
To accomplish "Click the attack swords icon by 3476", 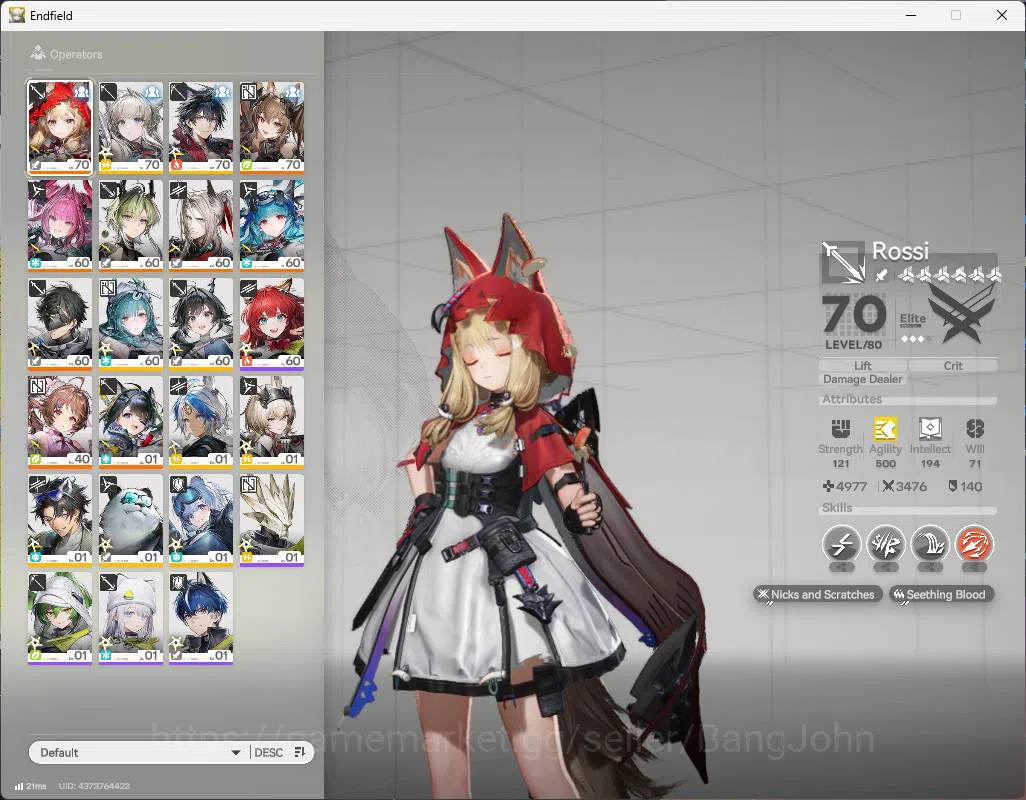I will pos(888,486).
